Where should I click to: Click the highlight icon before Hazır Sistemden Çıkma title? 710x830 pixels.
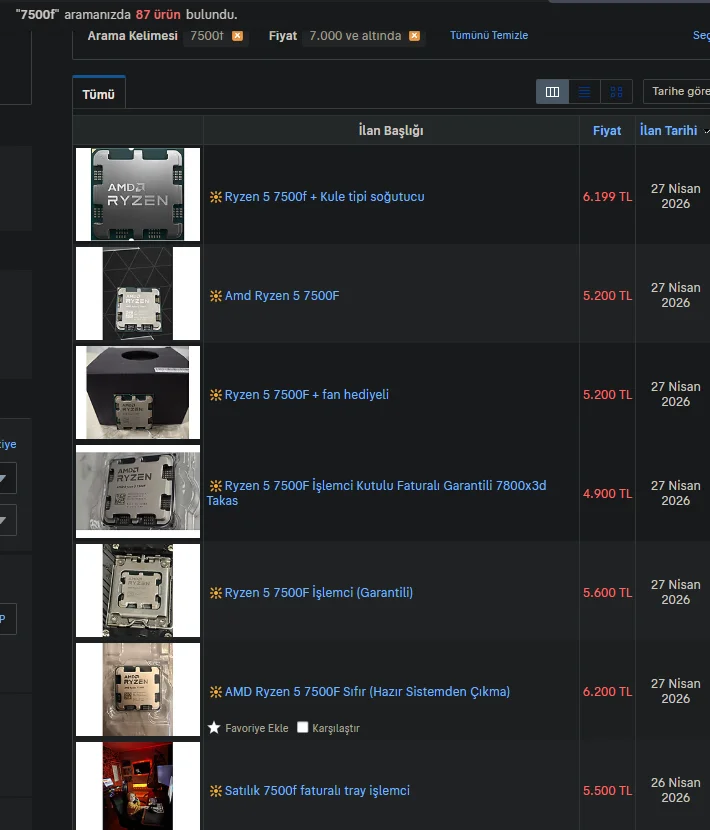215,692
